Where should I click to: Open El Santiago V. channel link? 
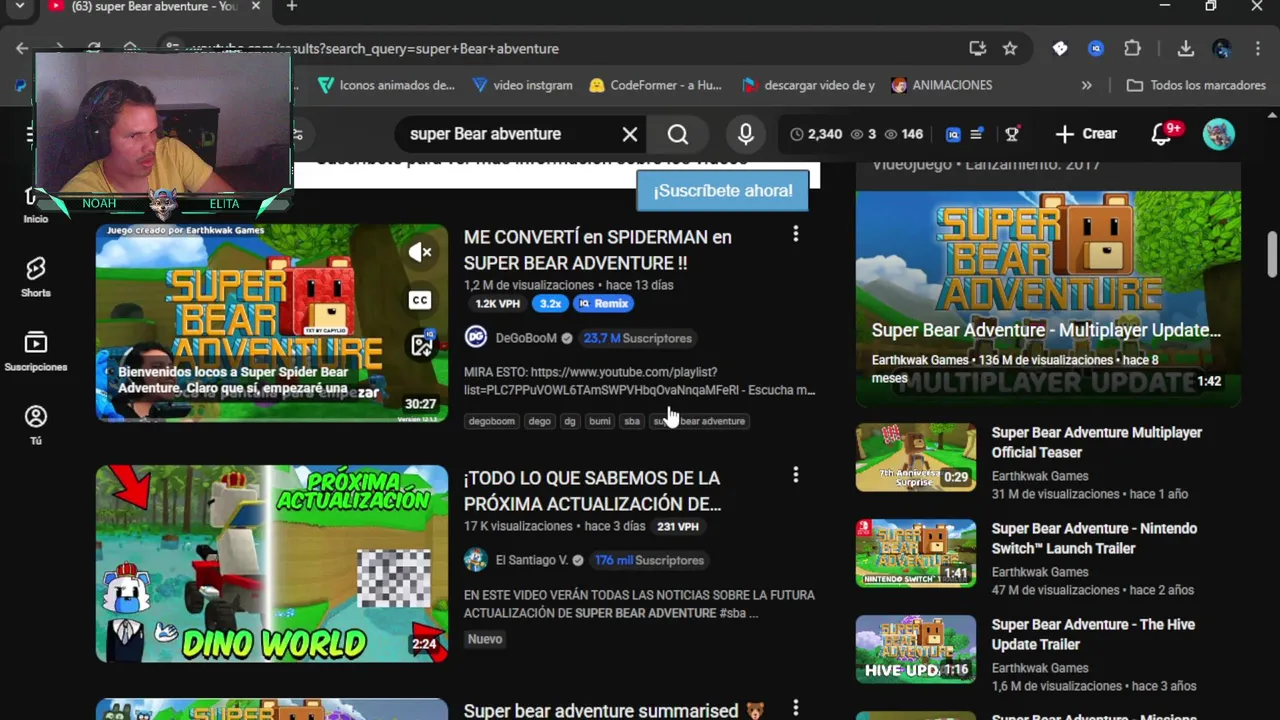pos(532,560)
